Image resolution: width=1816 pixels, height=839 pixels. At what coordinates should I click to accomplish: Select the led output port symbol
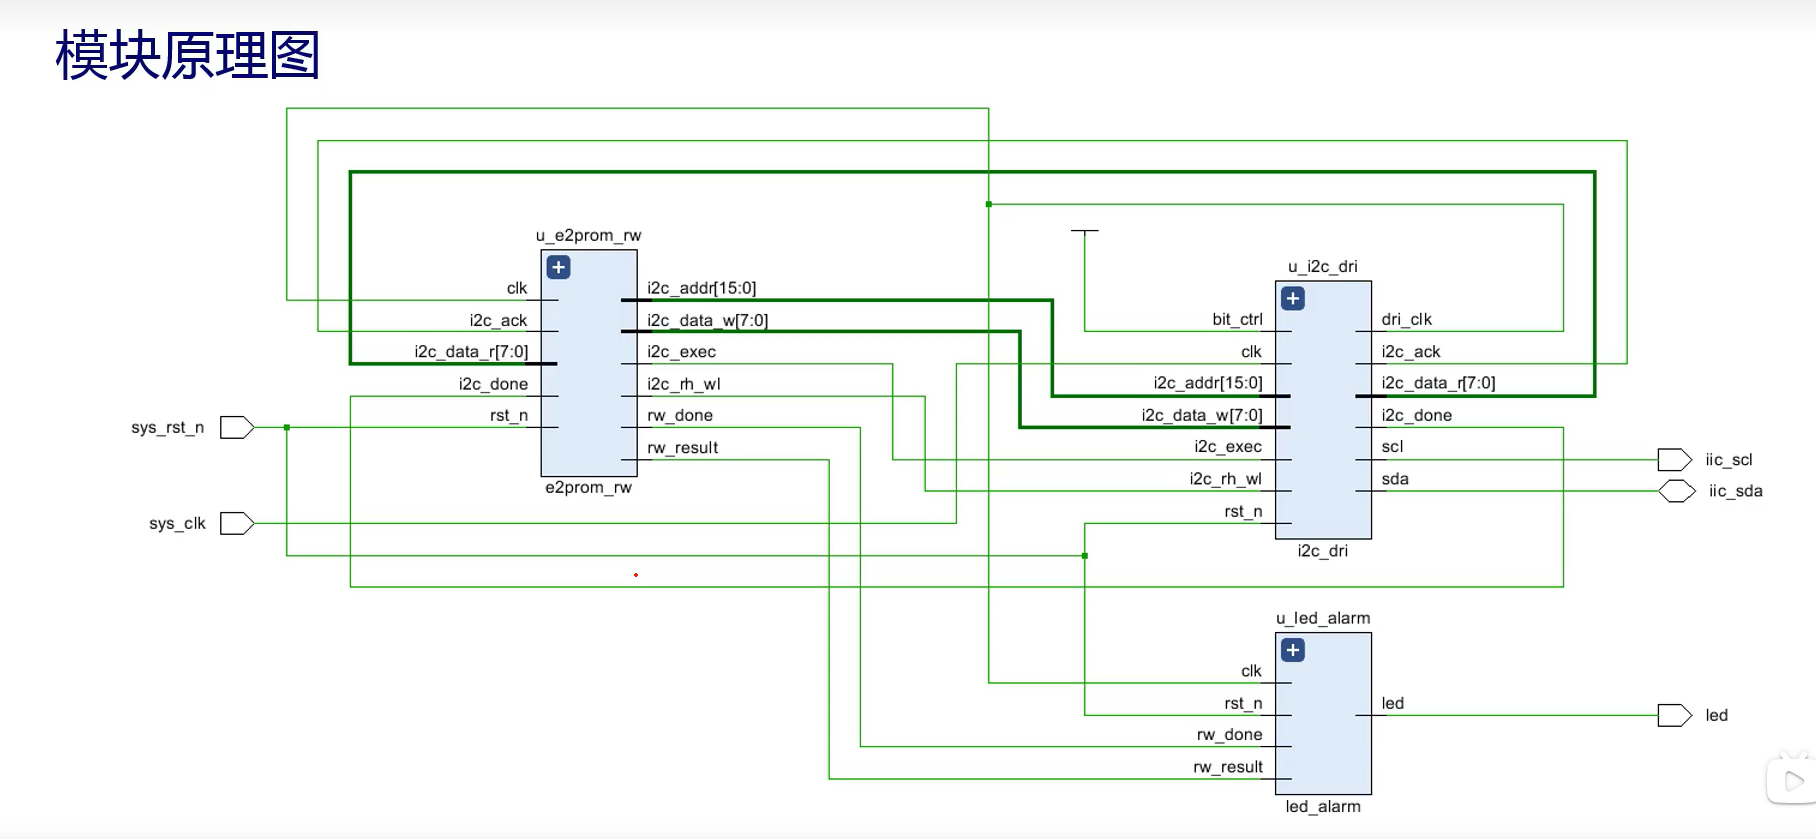(1675, 715)
